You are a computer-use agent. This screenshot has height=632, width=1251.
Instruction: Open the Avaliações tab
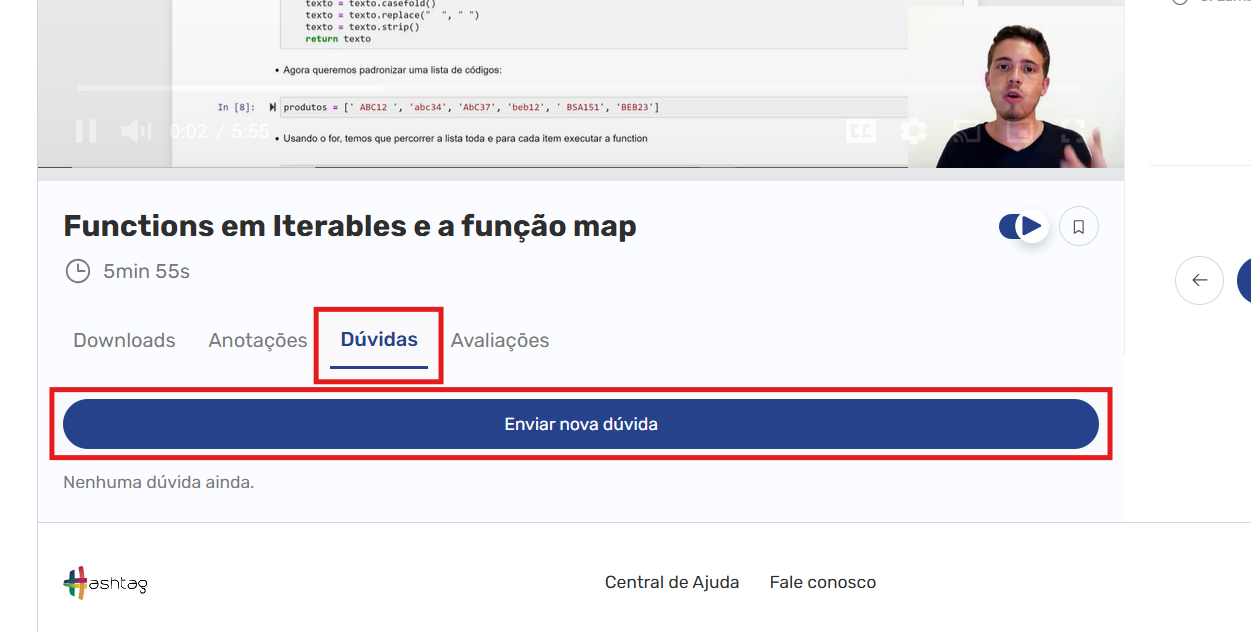click(x=500, y=341)
